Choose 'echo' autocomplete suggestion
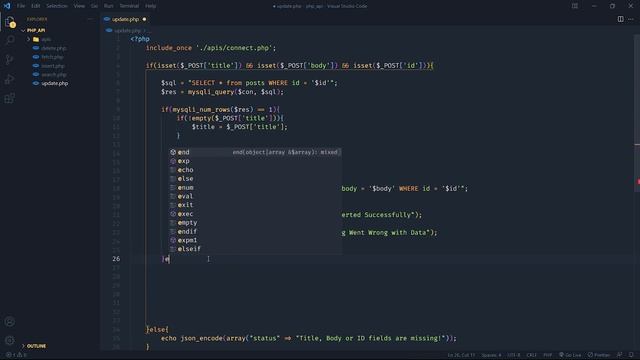 point(255,170)
